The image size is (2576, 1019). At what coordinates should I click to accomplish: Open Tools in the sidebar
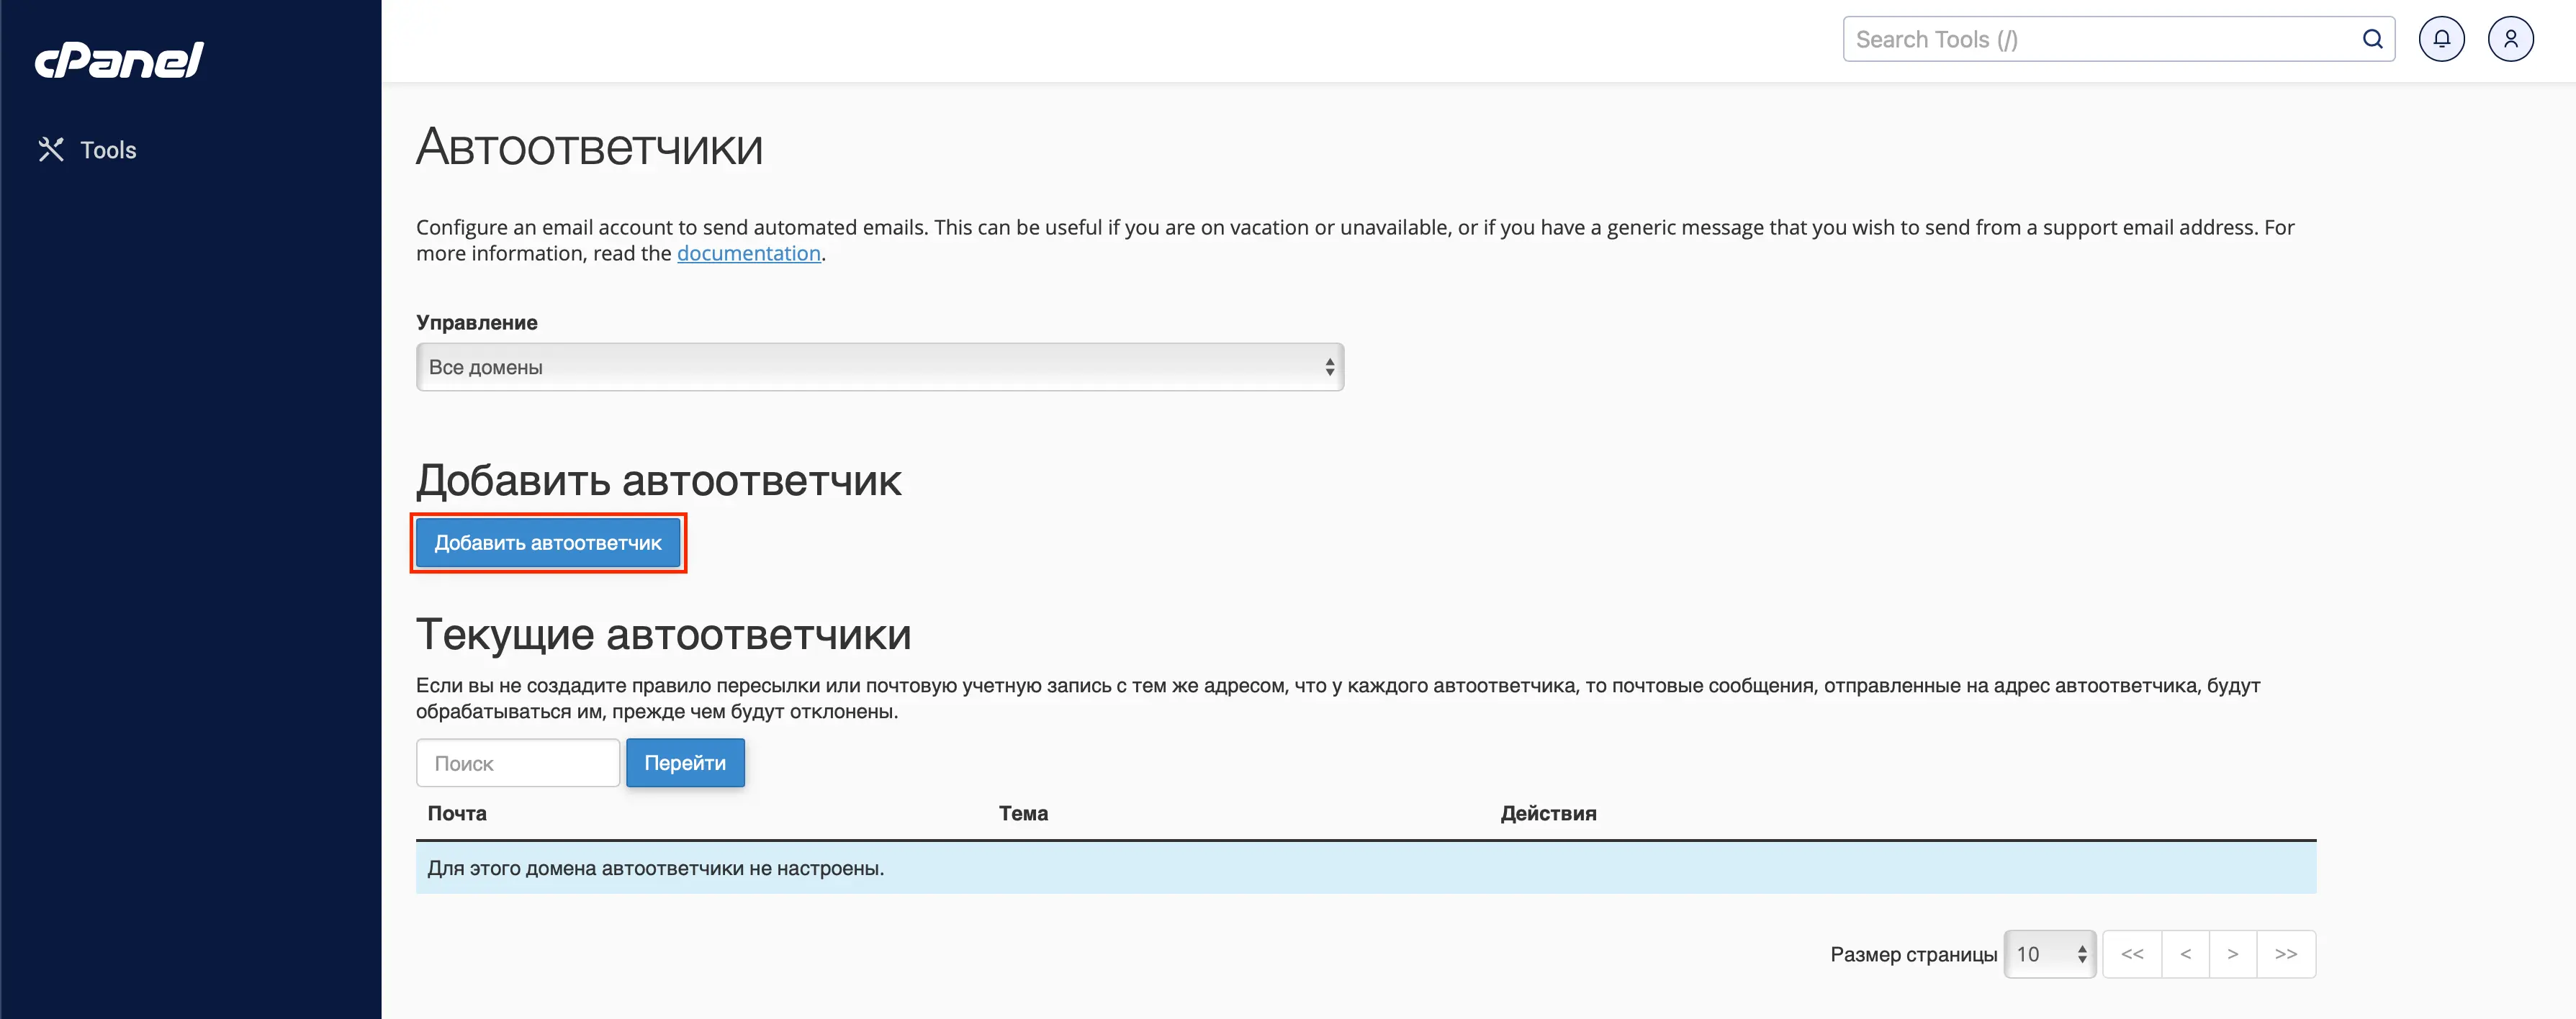tap(88, 150)
